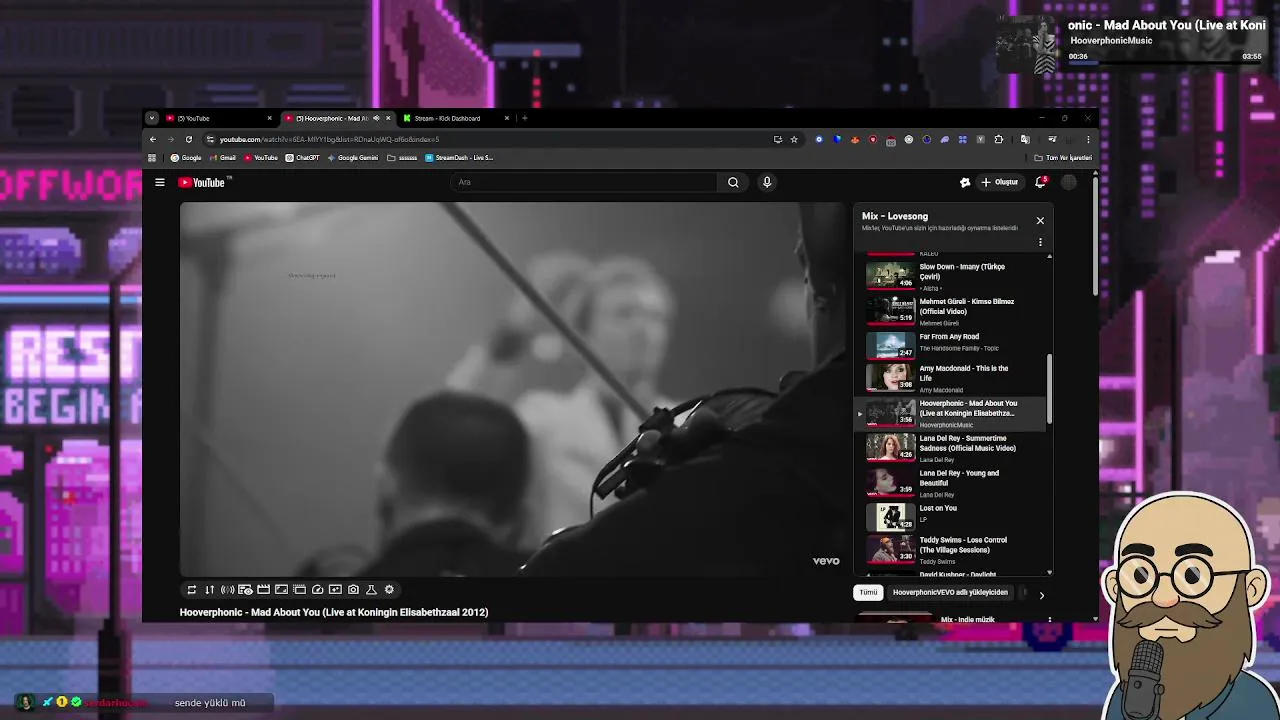Open Tüm Yer İşaretleri folder
Viewport: 1280px width, 720px height.
[x=1063, y=157]
